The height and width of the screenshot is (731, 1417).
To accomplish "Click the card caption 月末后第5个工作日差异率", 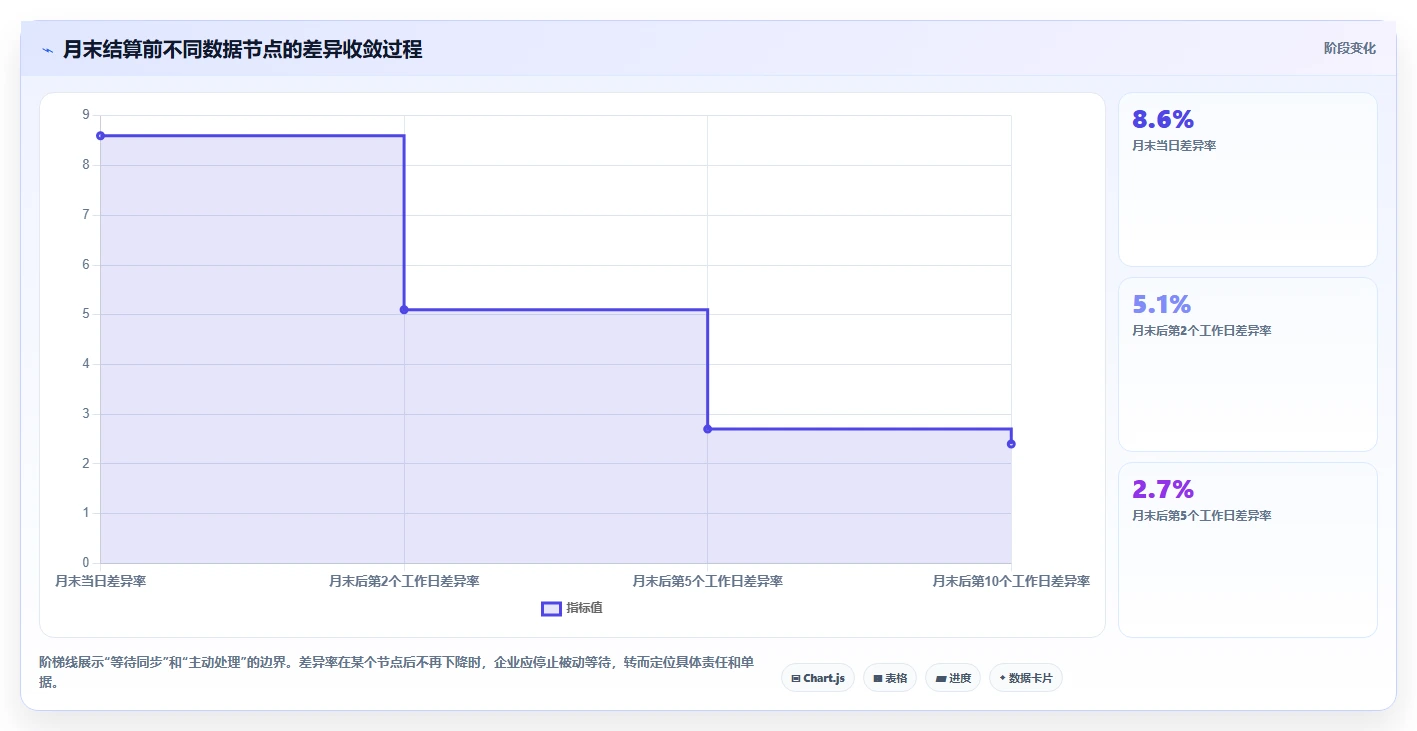I will pos(1201,515).
